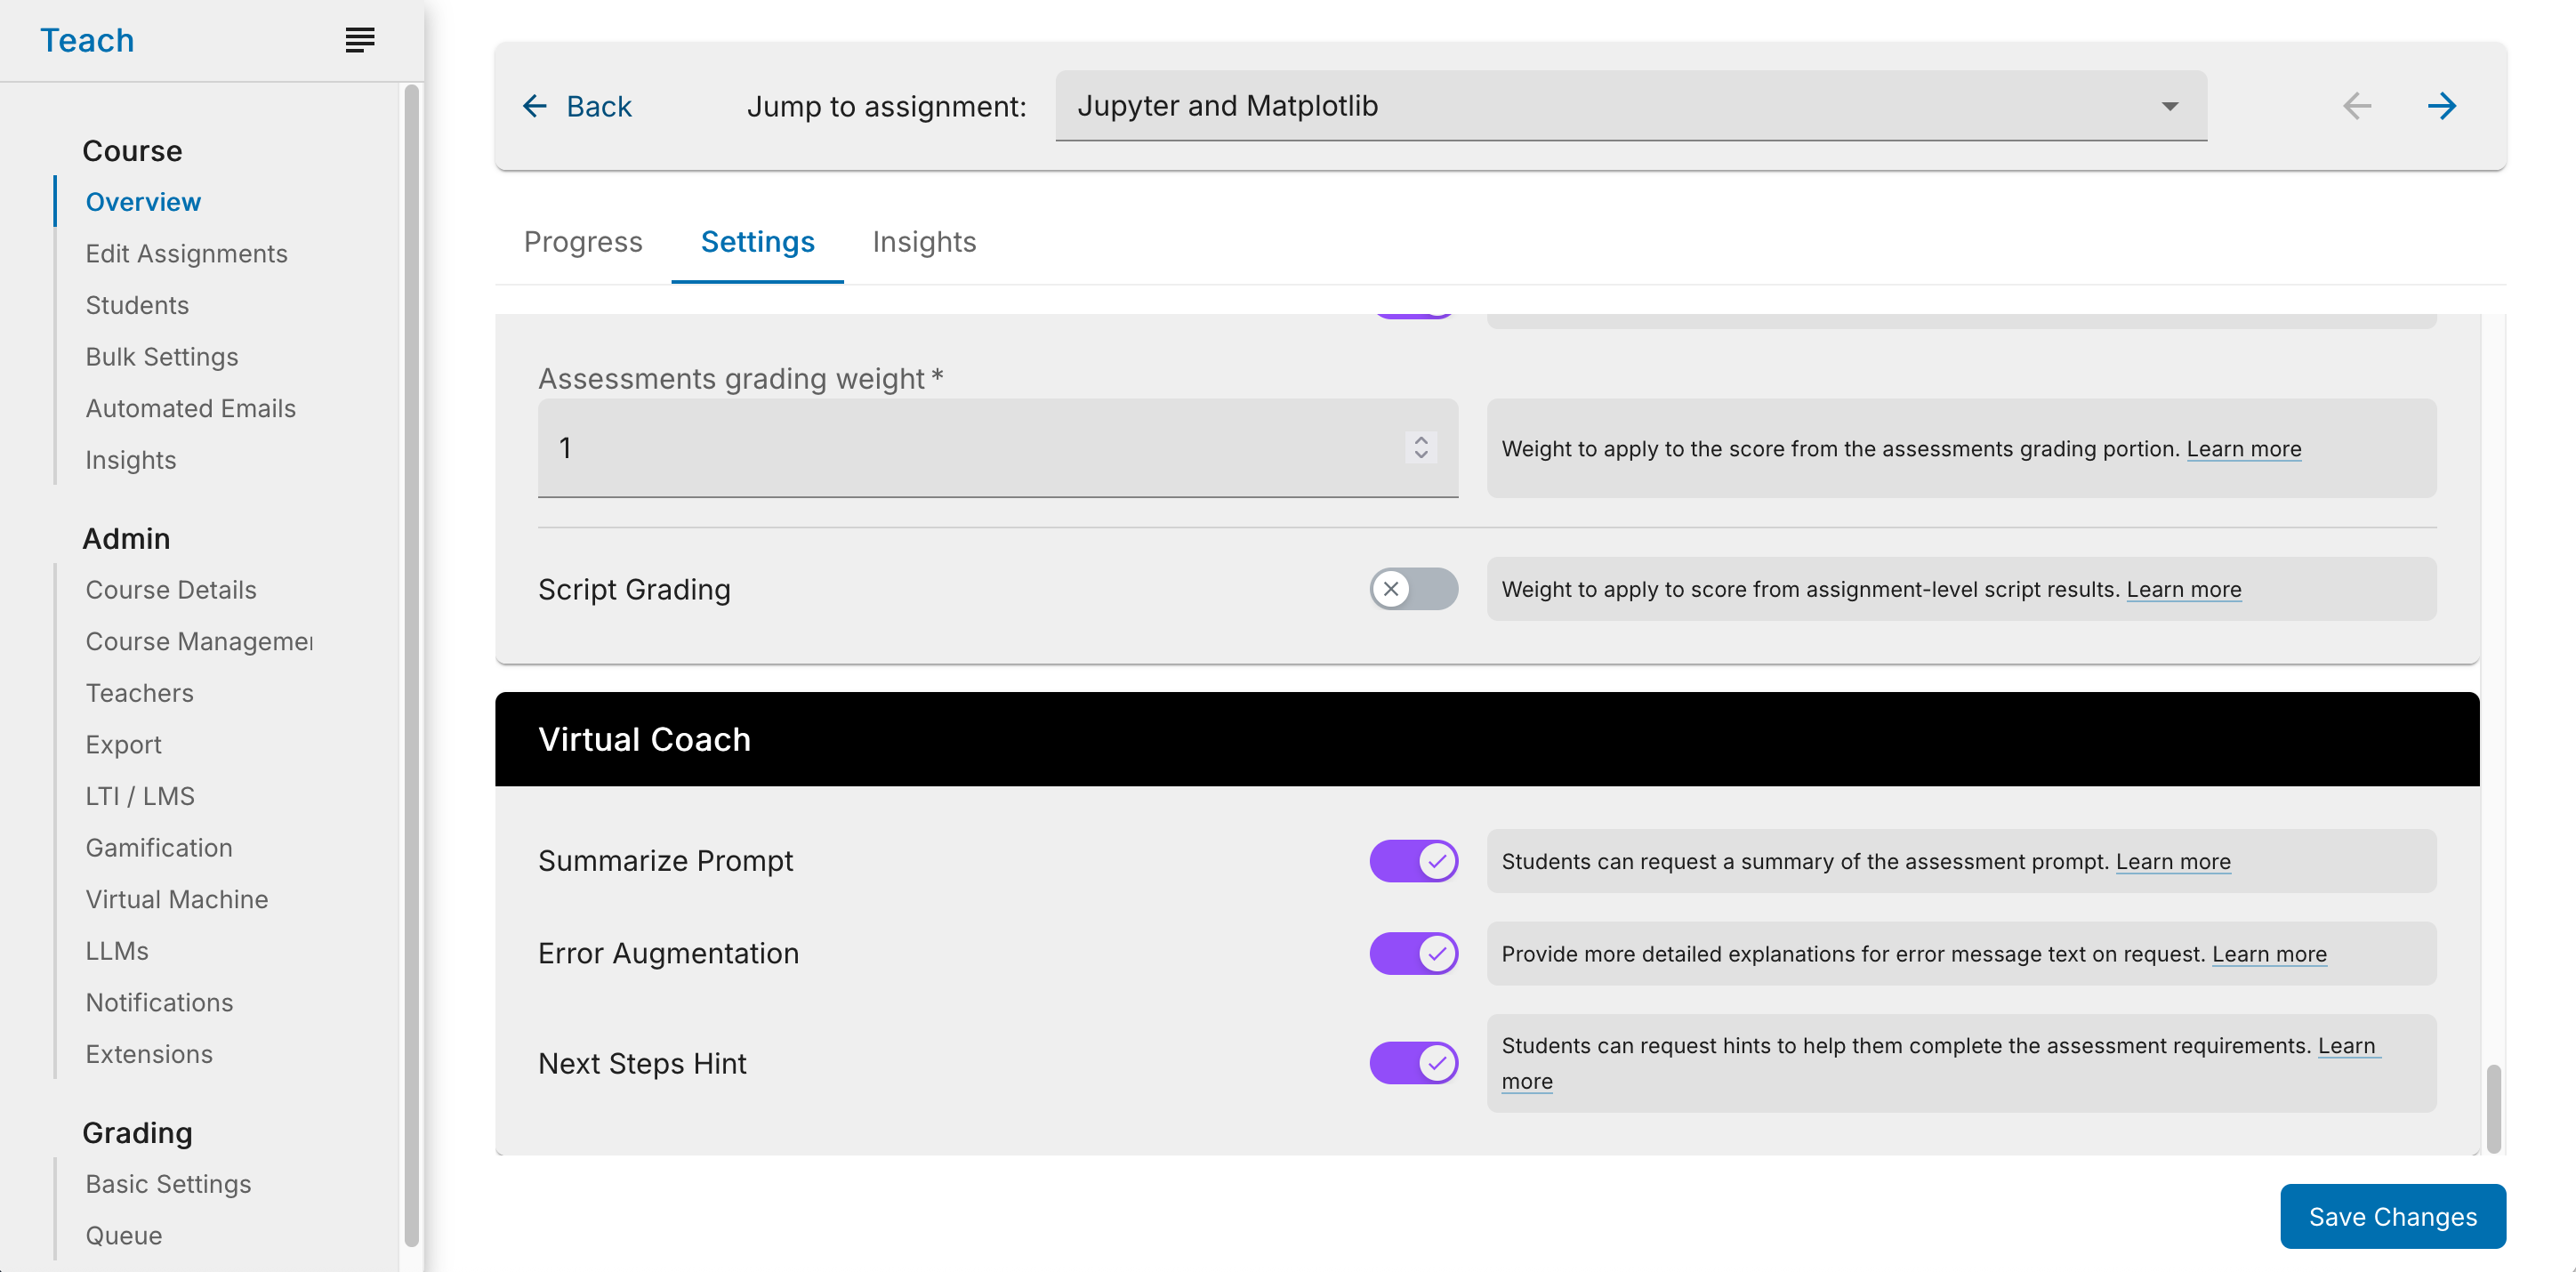Select LLMs under the Admin section
2576x1272 pixels.
click(x=117, y=950)
